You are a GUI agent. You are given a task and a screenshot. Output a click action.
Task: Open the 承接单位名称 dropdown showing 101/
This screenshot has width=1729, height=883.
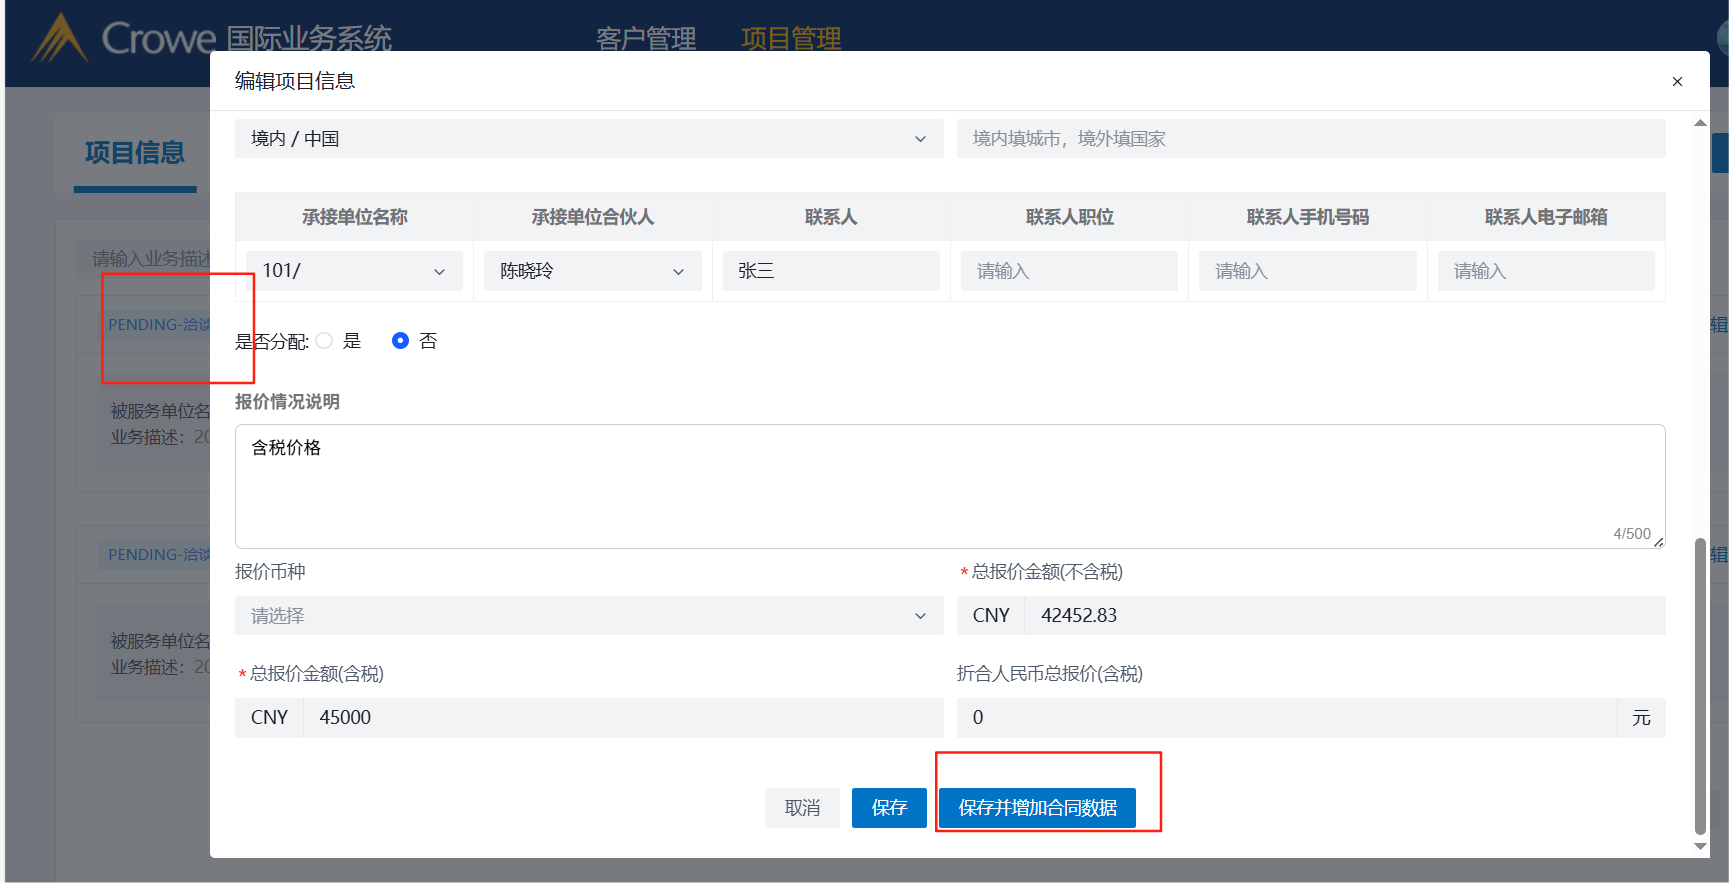pyautogui.click(x=354, y=271)
